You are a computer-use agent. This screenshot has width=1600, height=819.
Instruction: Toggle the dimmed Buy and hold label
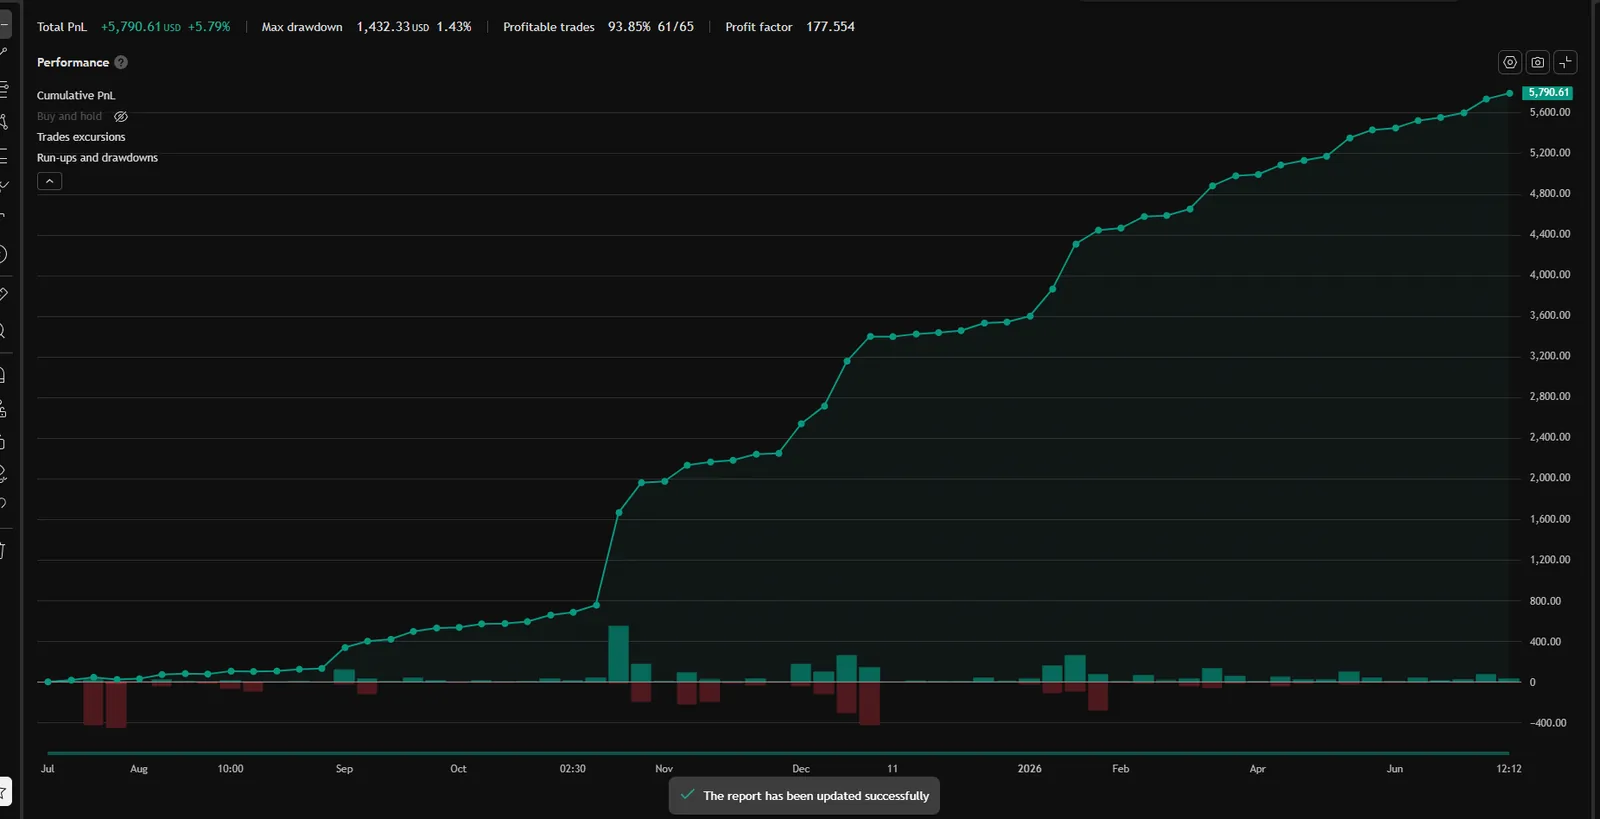69,116
